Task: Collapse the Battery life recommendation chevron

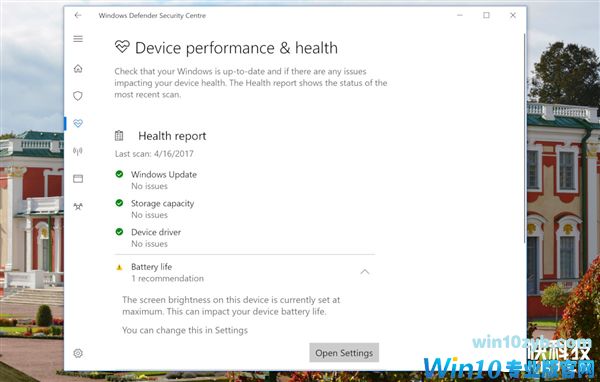Action: 365,272
